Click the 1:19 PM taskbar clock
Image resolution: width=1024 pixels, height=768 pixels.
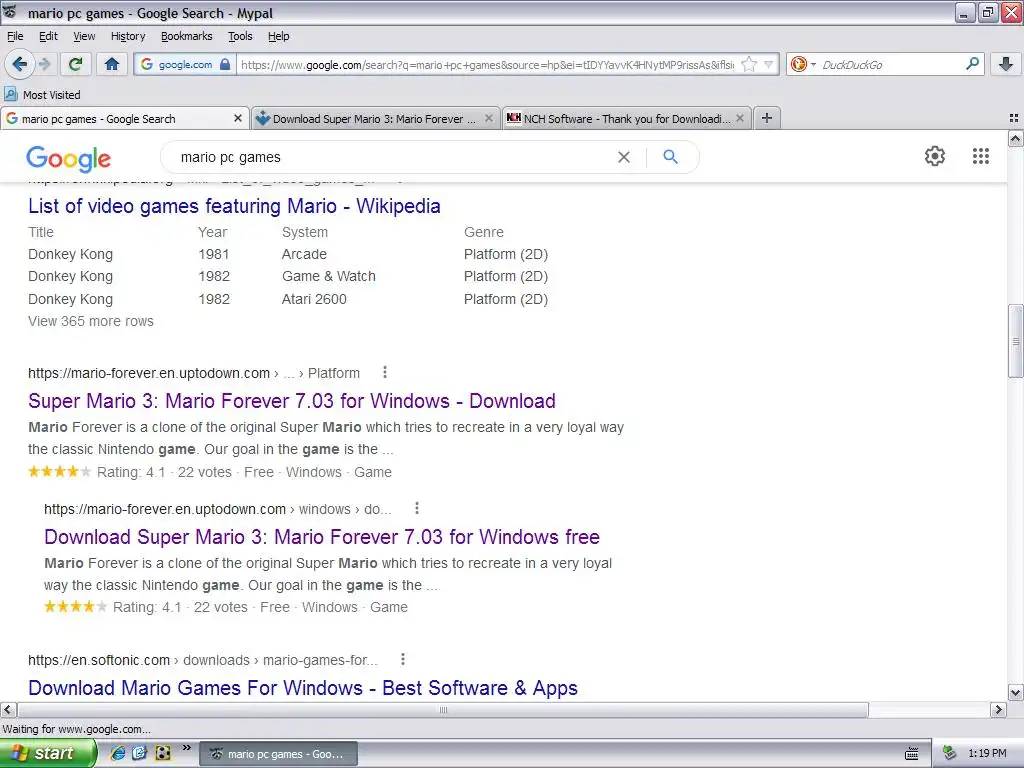click(x=987, y=753)
